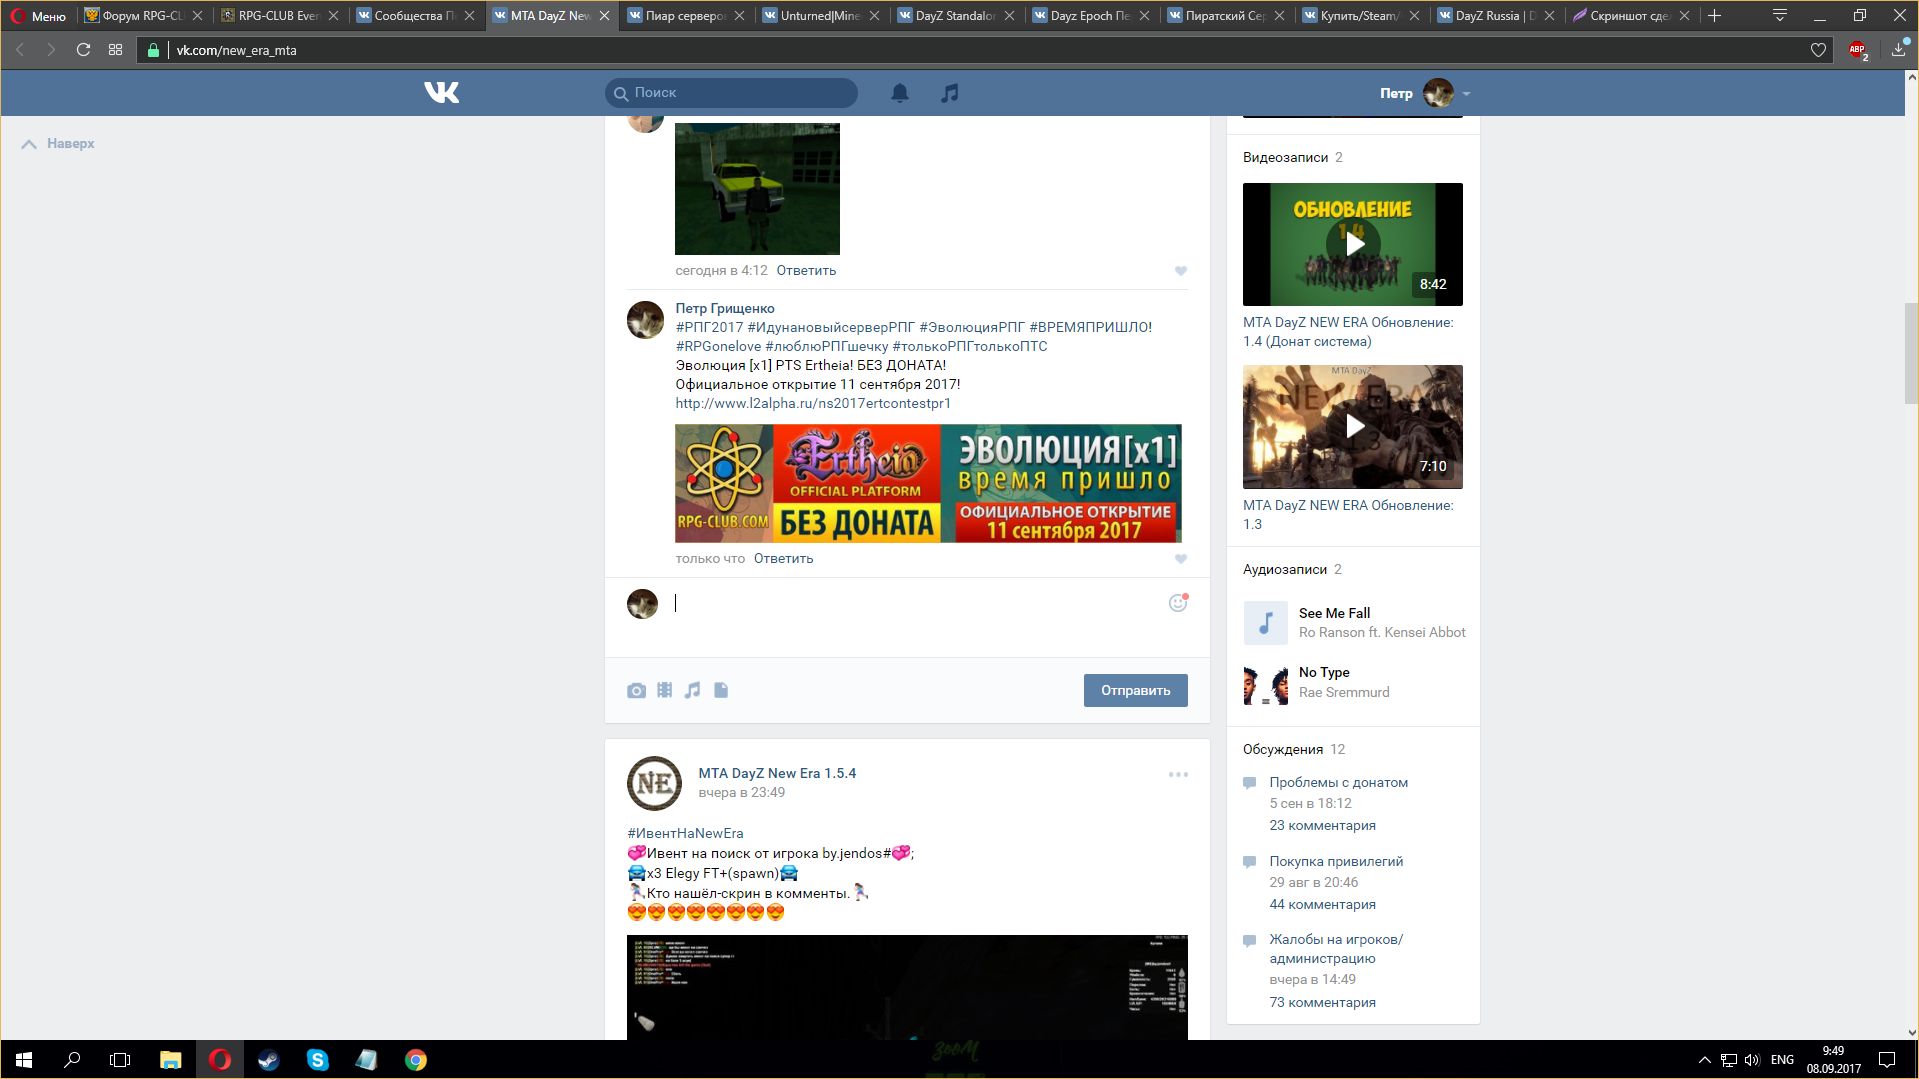This screenshot has width=1919, height=1079.
Task: Open Opera tab menu icon
Action: click(1780, 15)
